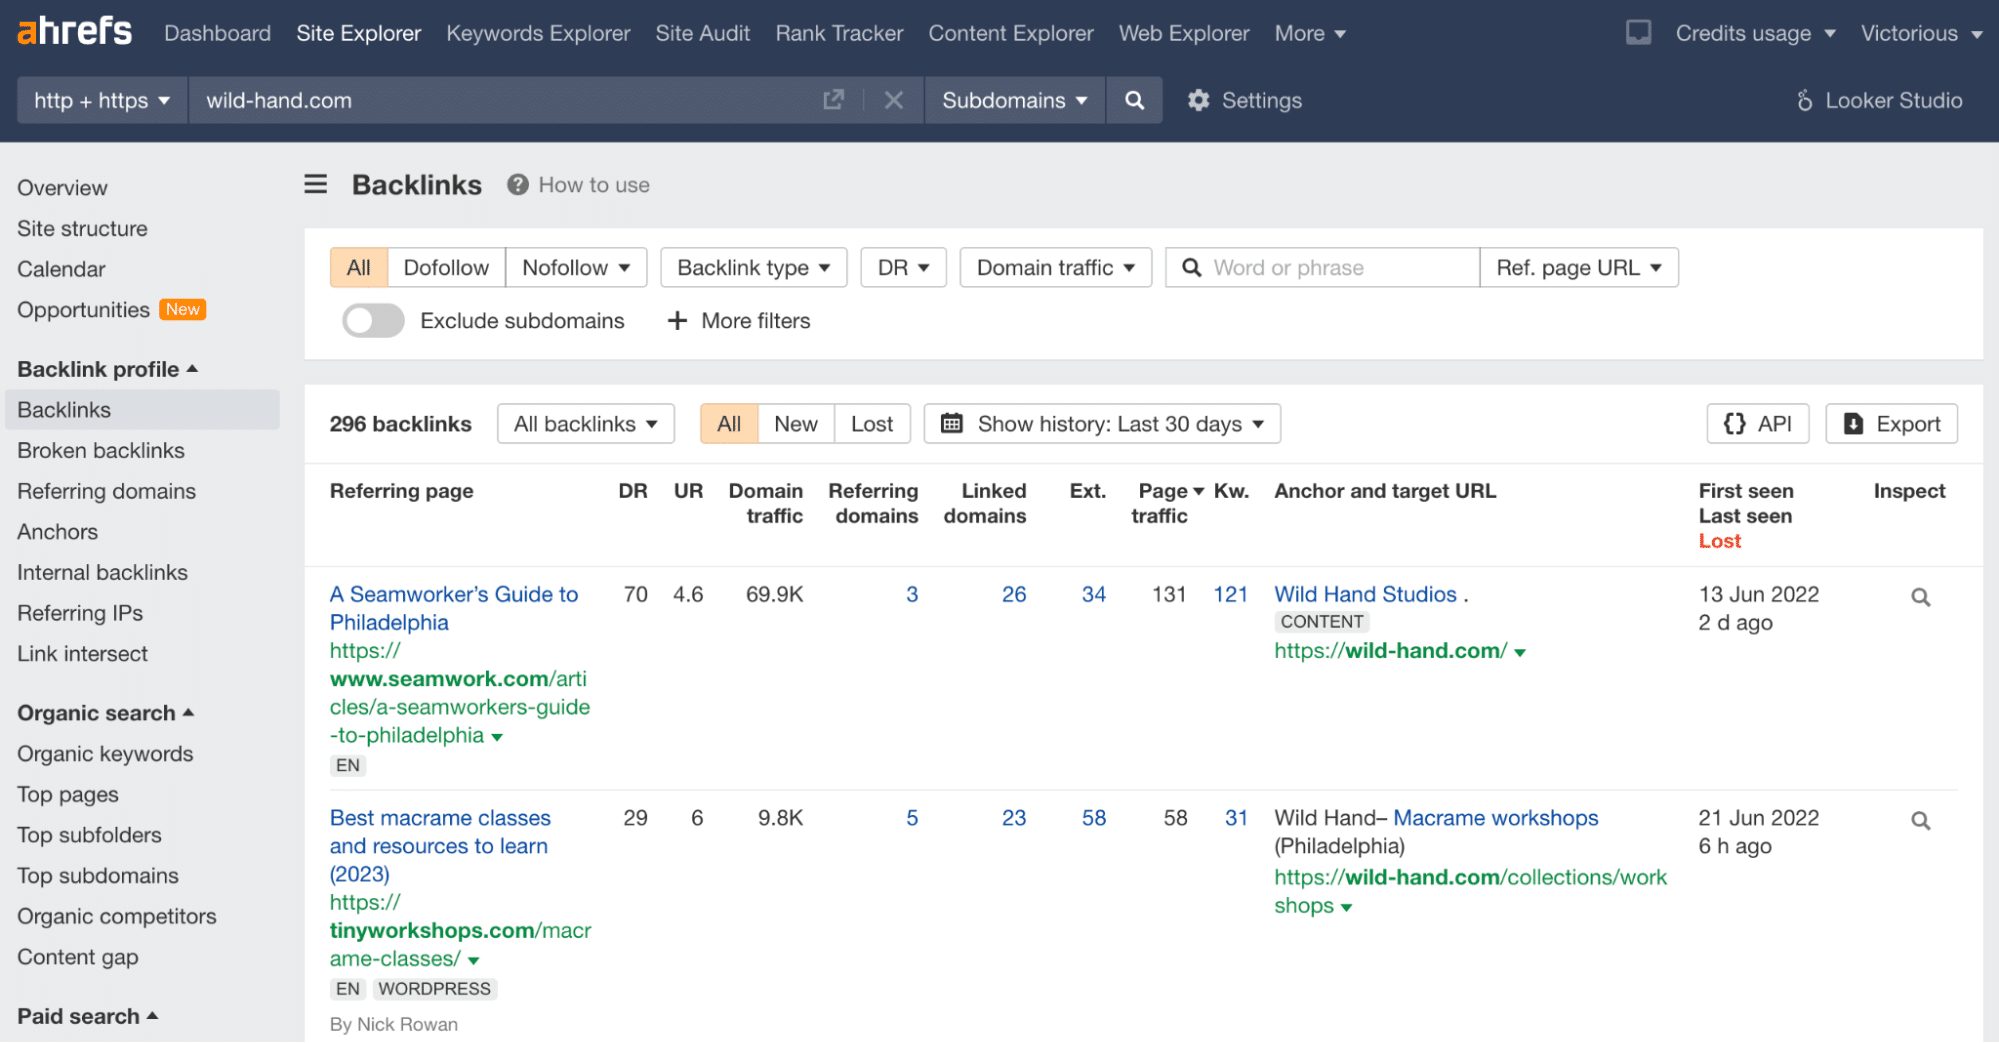The height and width of the screenshot is (1043, 1999).
Task: Select the Lost backlinks filter
Action: [x=872, y=424]
